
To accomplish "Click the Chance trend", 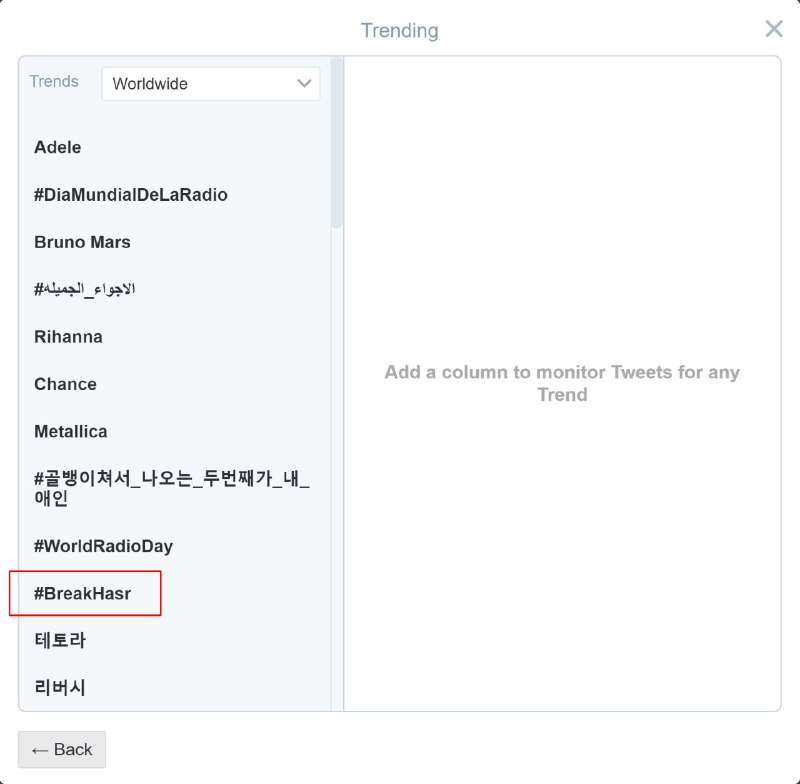I will click(x=65, y=384).
